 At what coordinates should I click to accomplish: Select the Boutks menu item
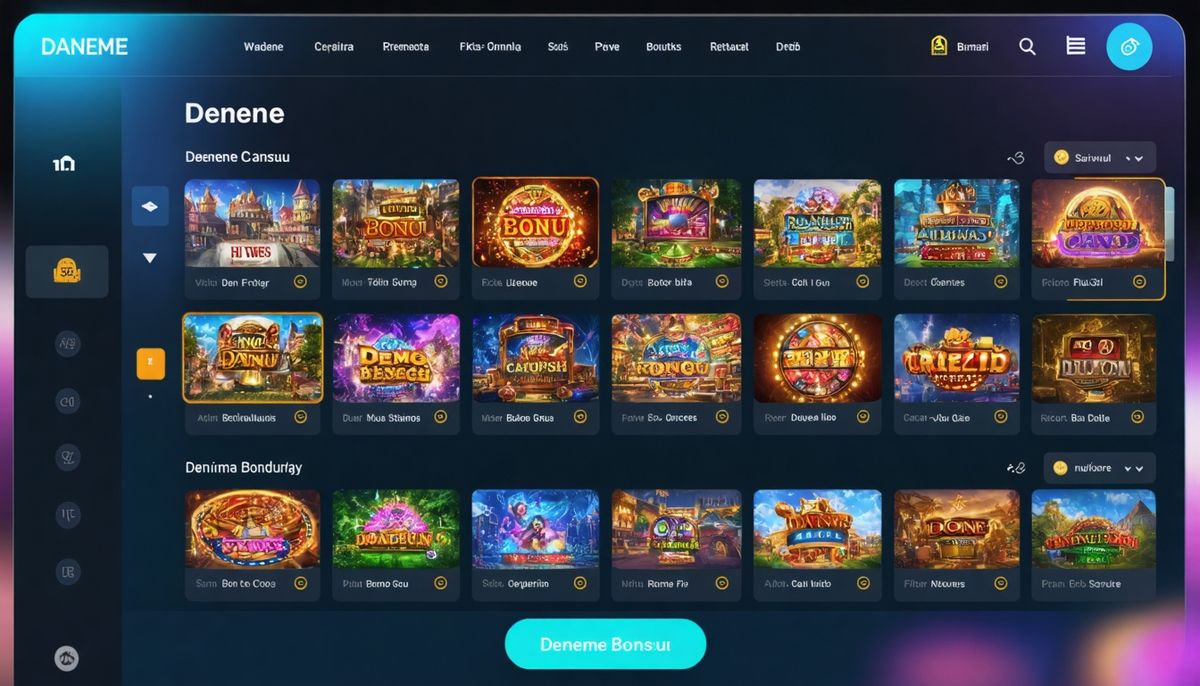click(x=663, y=47)
